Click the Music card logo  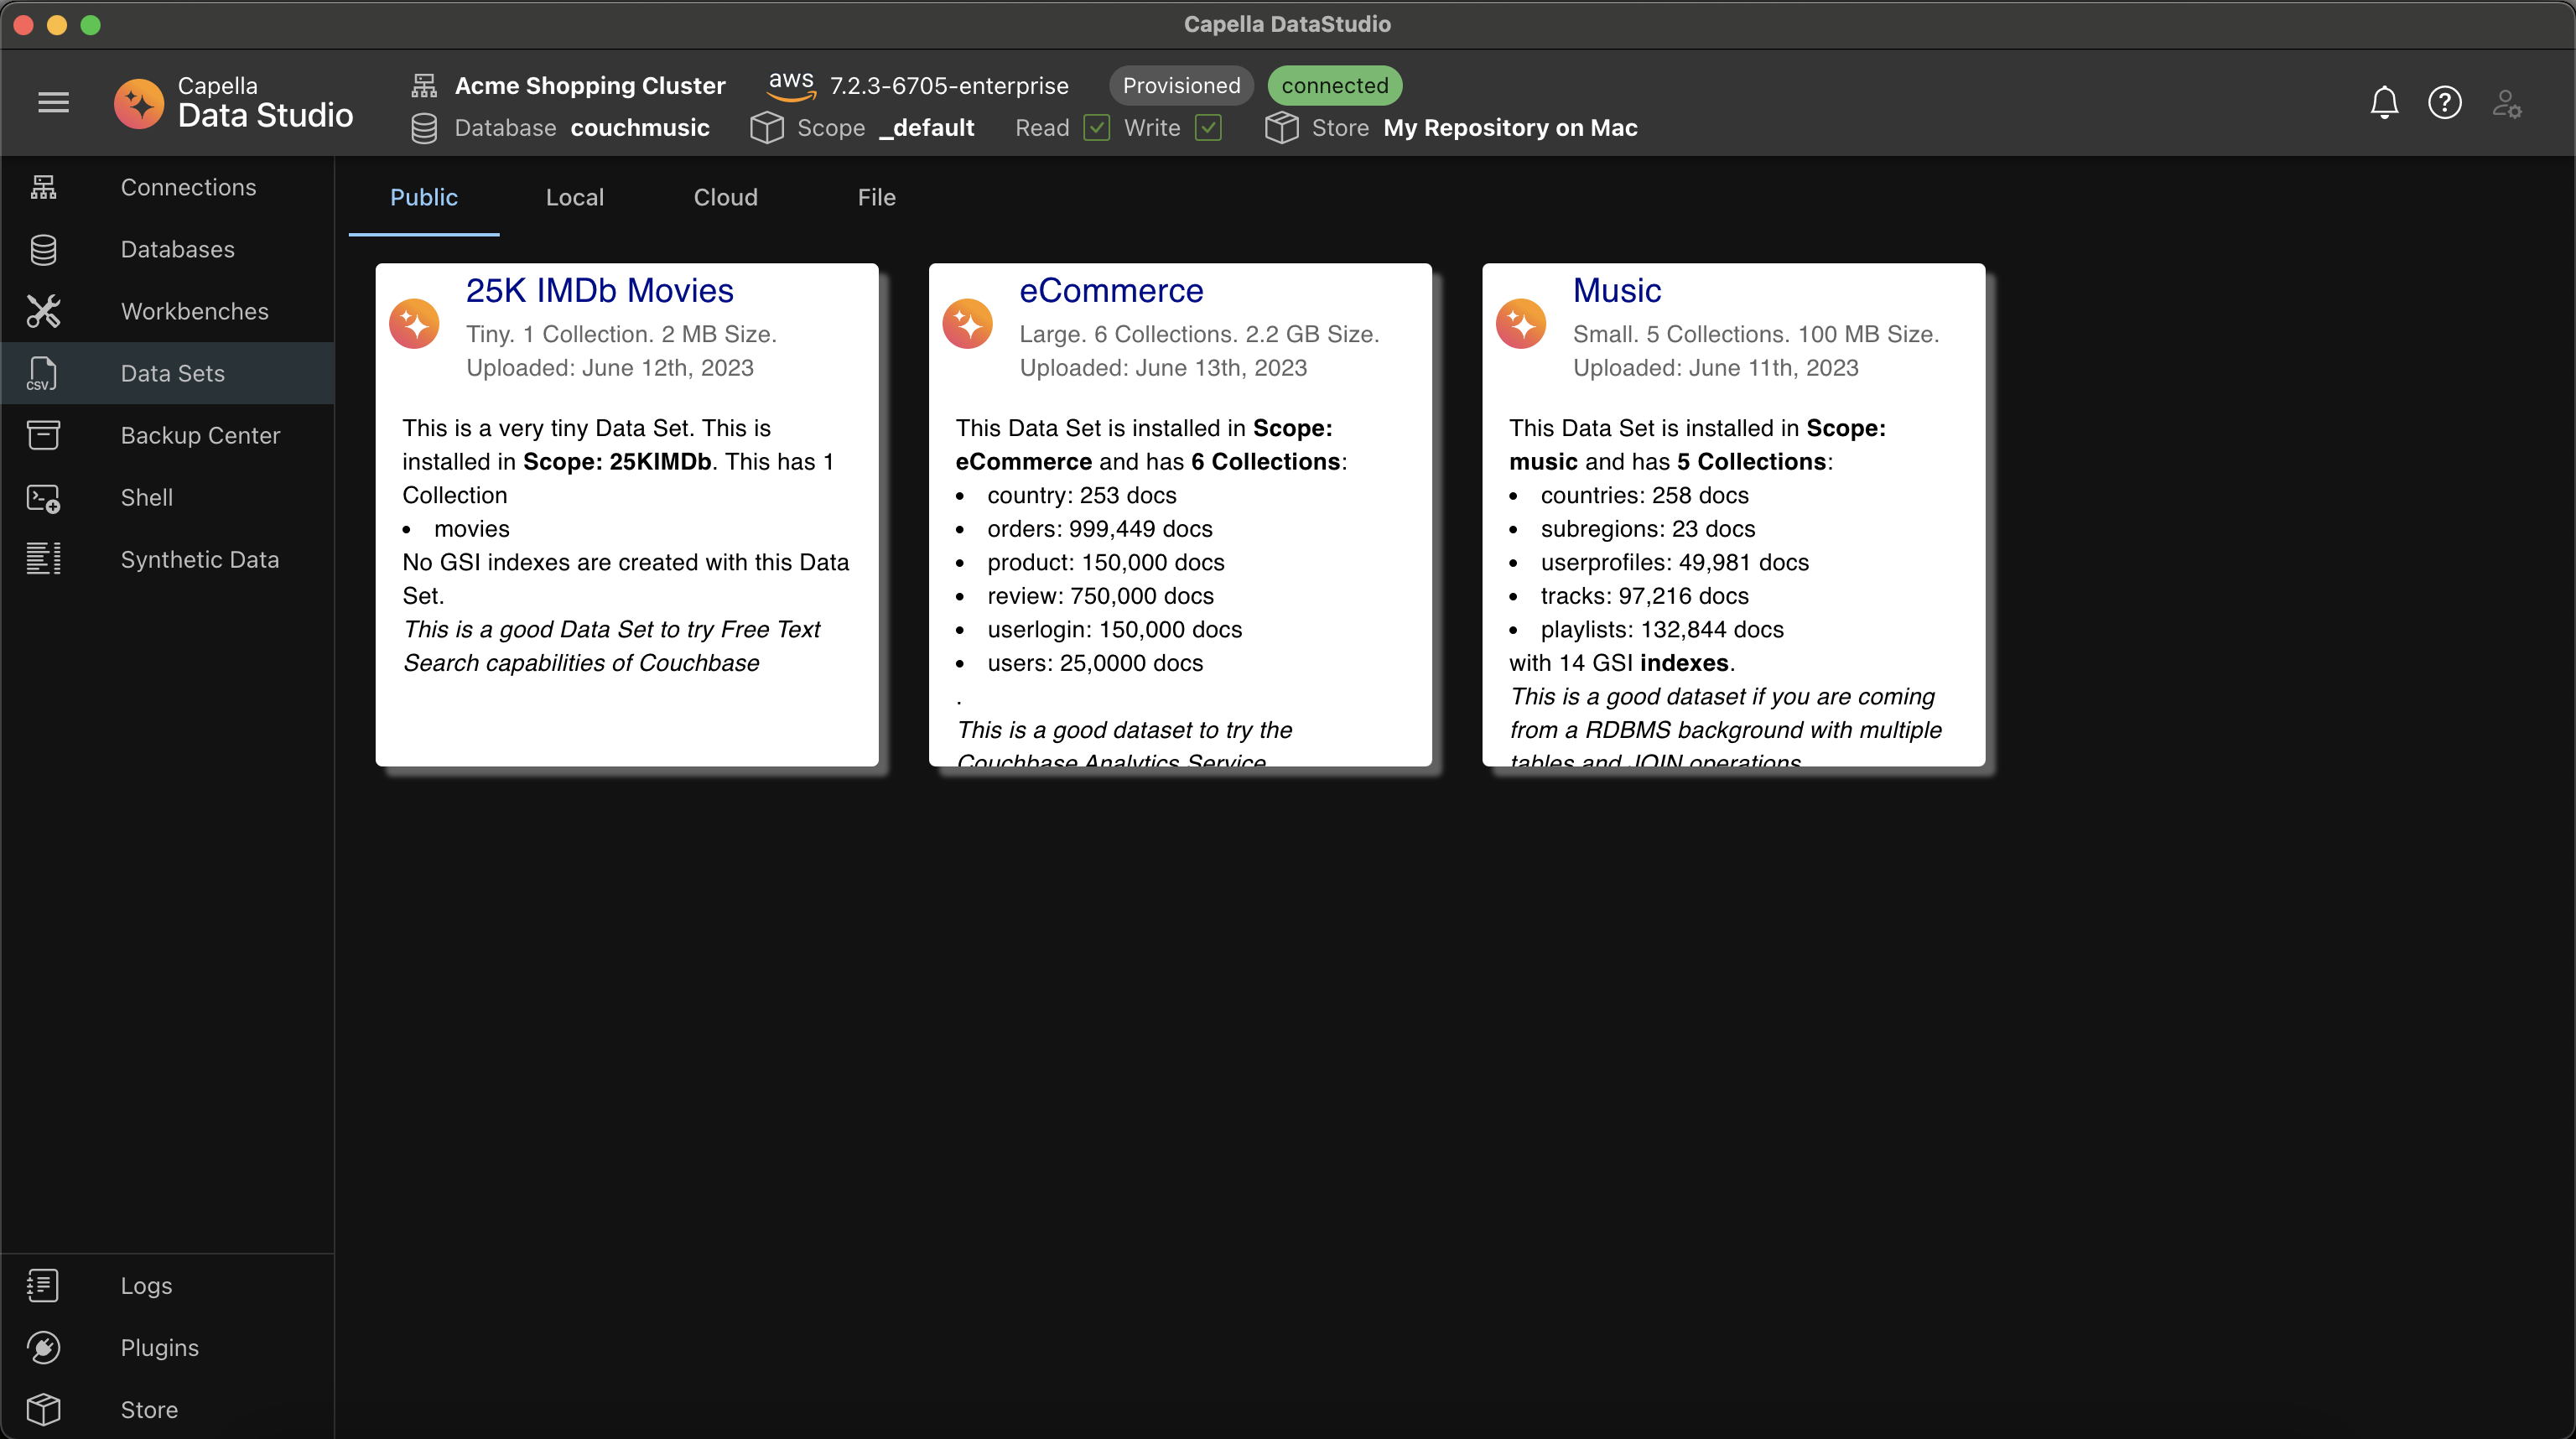pos(1521,324)
